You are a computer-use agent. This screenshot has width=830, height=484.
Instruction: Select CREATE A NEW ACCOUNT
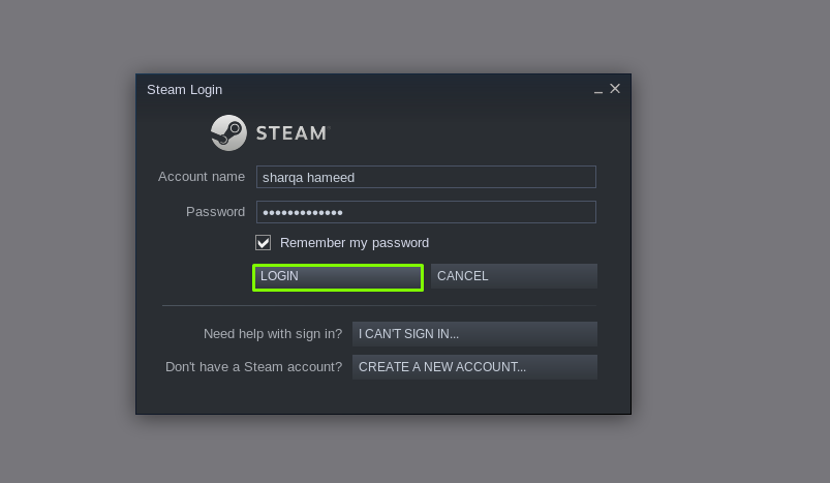(x=475, y=367)
